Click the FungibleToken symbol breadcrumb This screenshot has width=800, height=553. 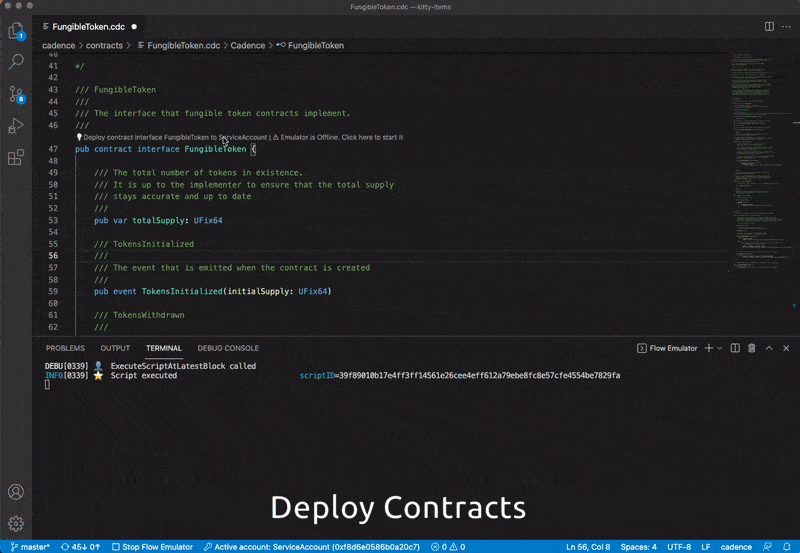coord(310,45)
